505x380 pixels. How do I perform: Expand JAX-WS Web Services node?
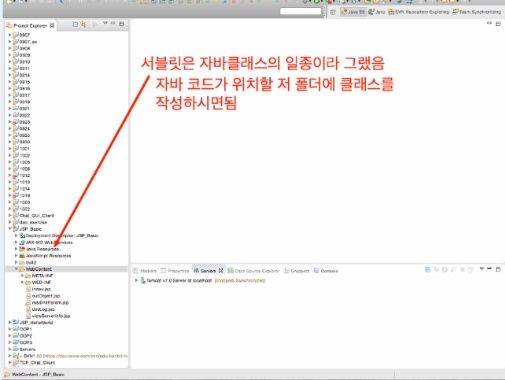pyautogui.click(x=16, y=242)
